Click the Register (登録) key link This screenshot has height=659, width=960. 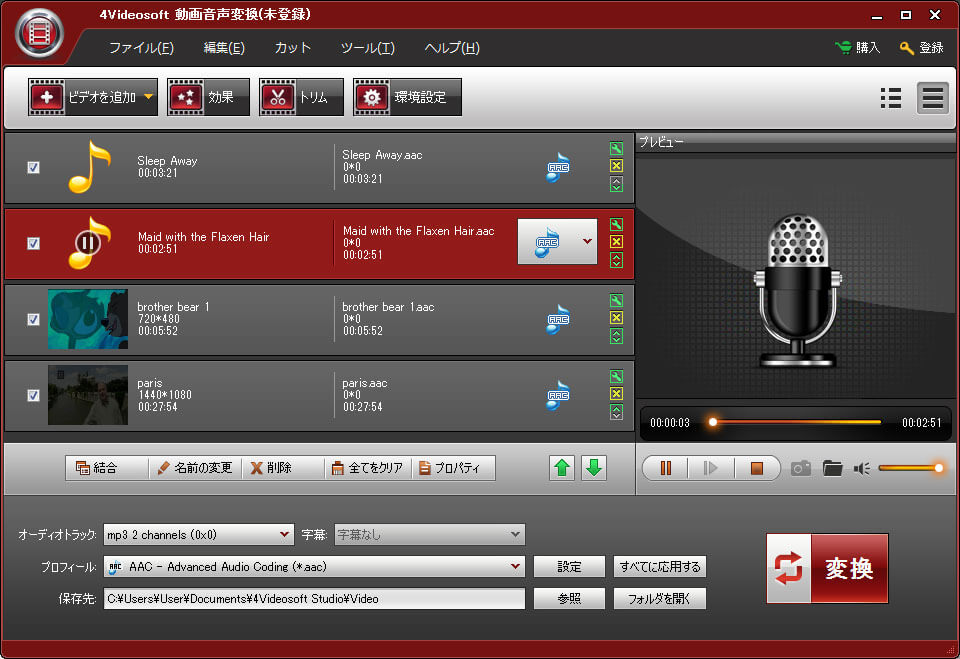(922, 48)
